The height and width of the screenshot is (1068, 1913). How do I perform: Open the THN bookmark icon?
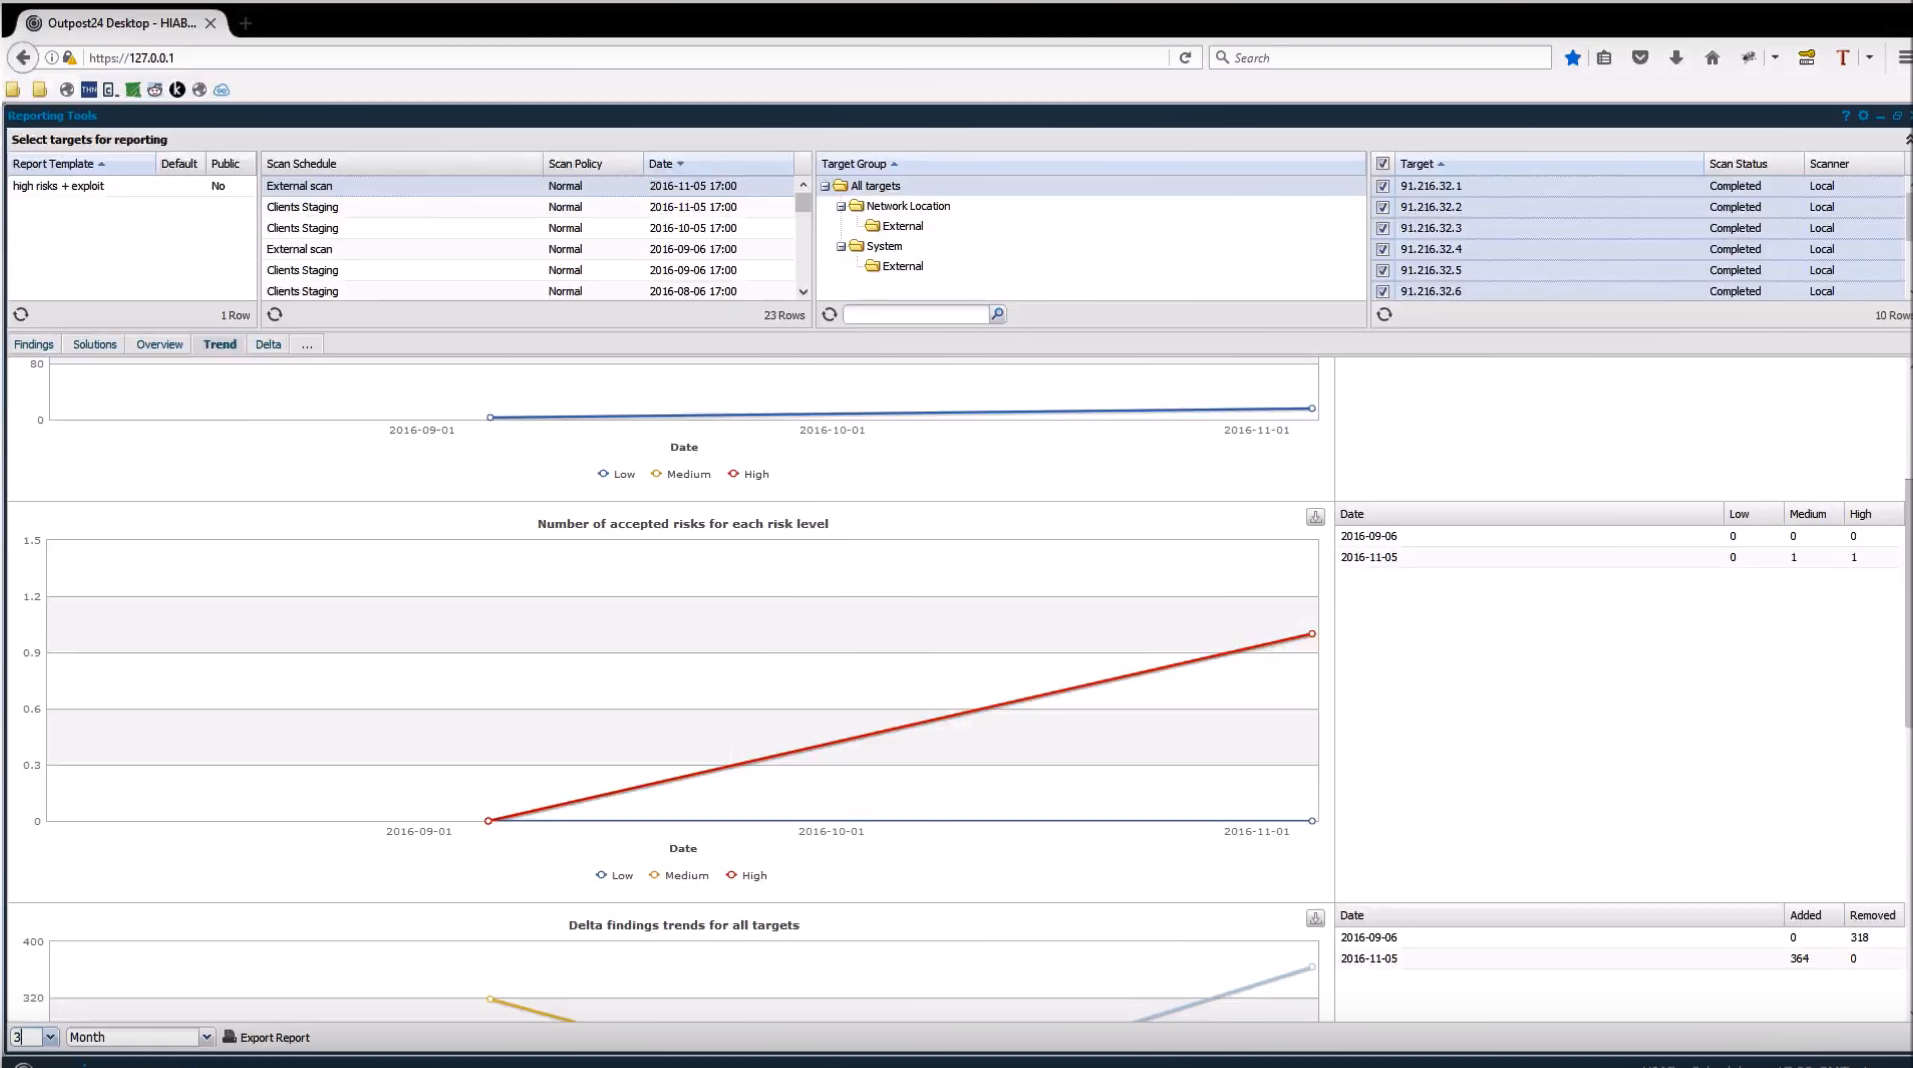[89, 90]
